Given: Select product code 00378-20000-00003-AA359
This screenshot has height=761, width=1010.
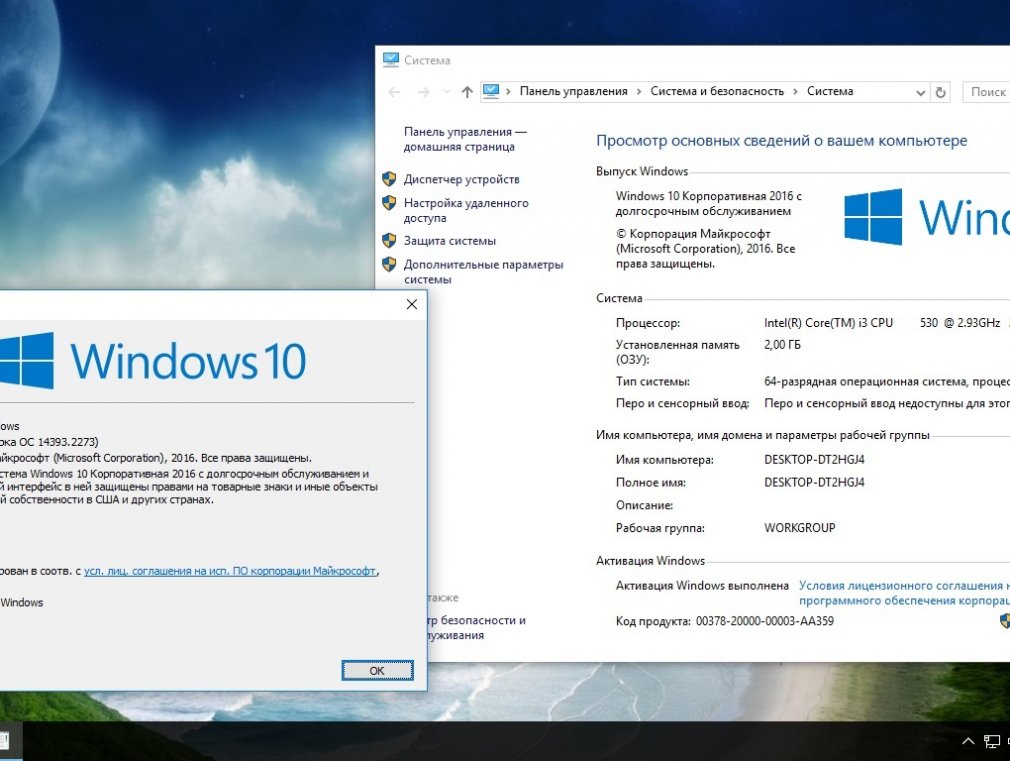Looking at the screenshot, I should pos(765,621).
